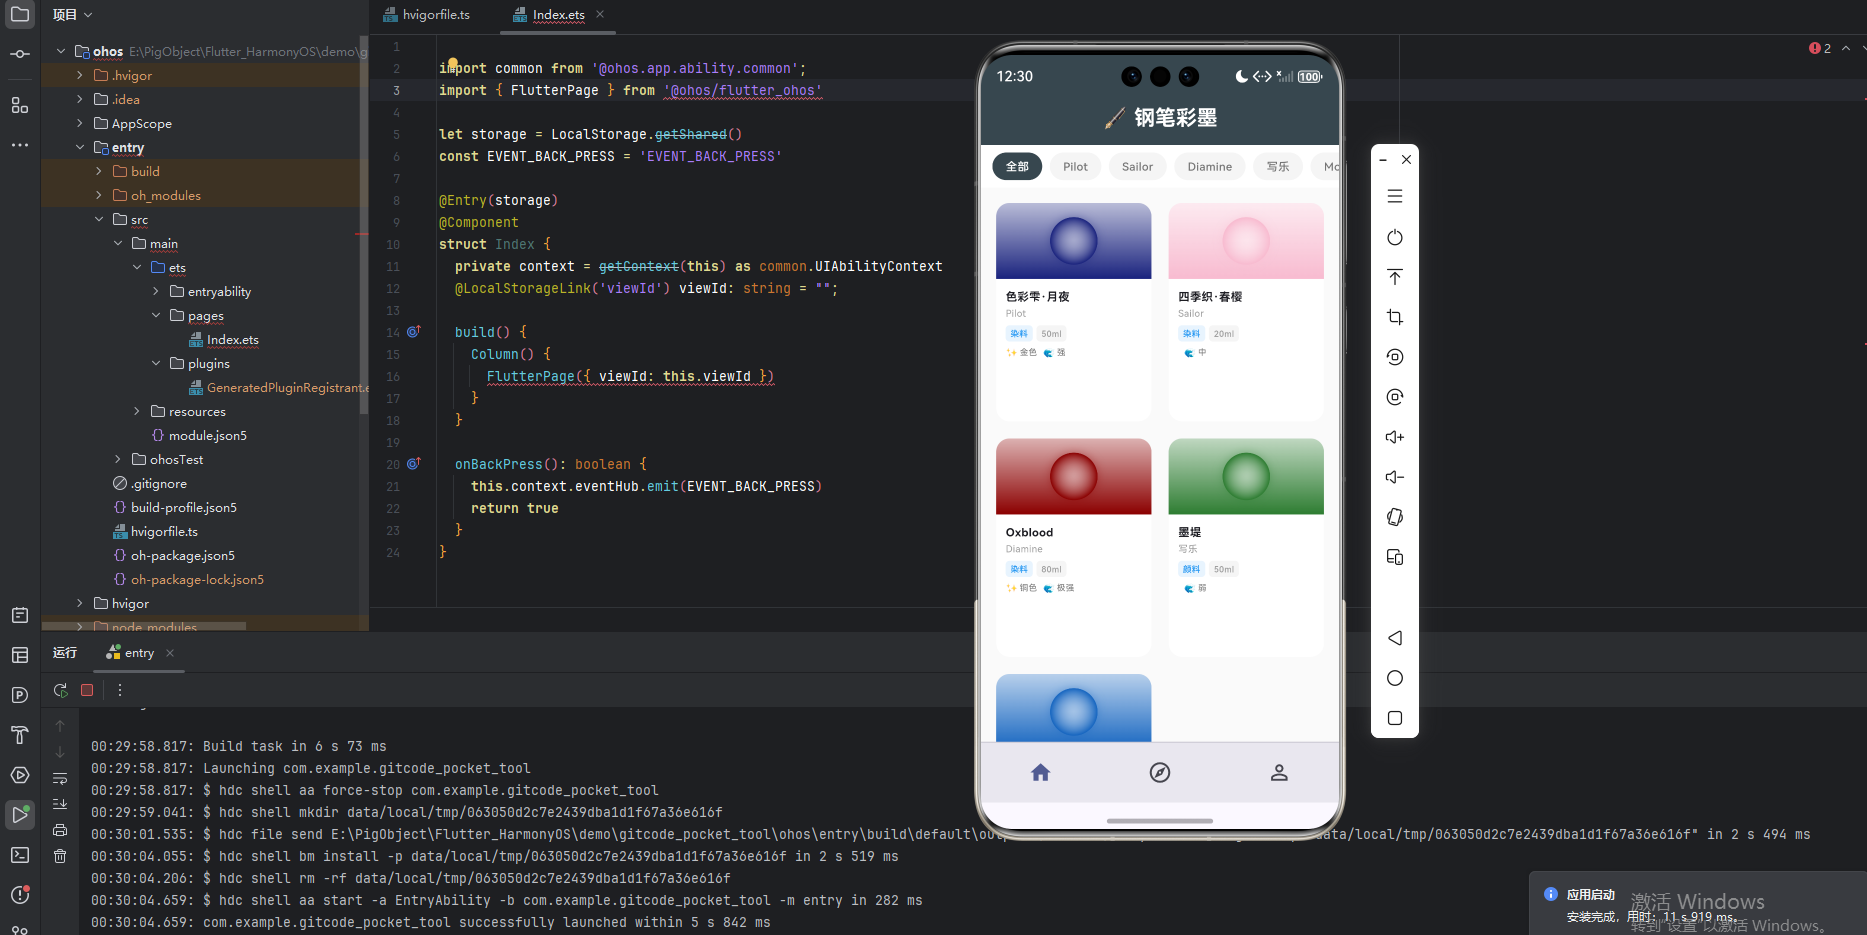The height and width of the screenshot is (935, 1867).
Task: Open 色彩雫·月夜 ink card
Action: click(1073, 311)
